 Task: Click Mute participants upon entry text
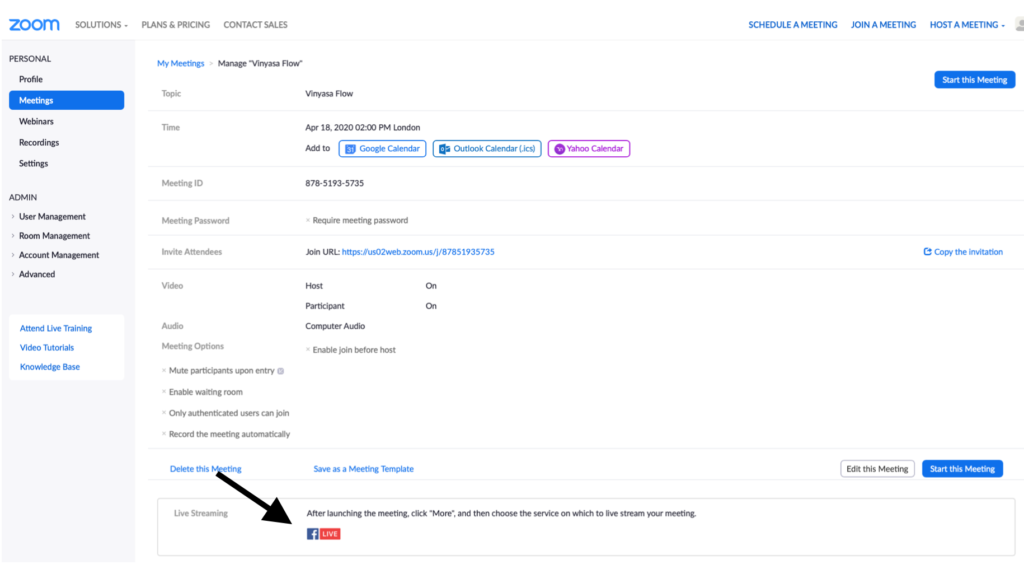[221, 371]
